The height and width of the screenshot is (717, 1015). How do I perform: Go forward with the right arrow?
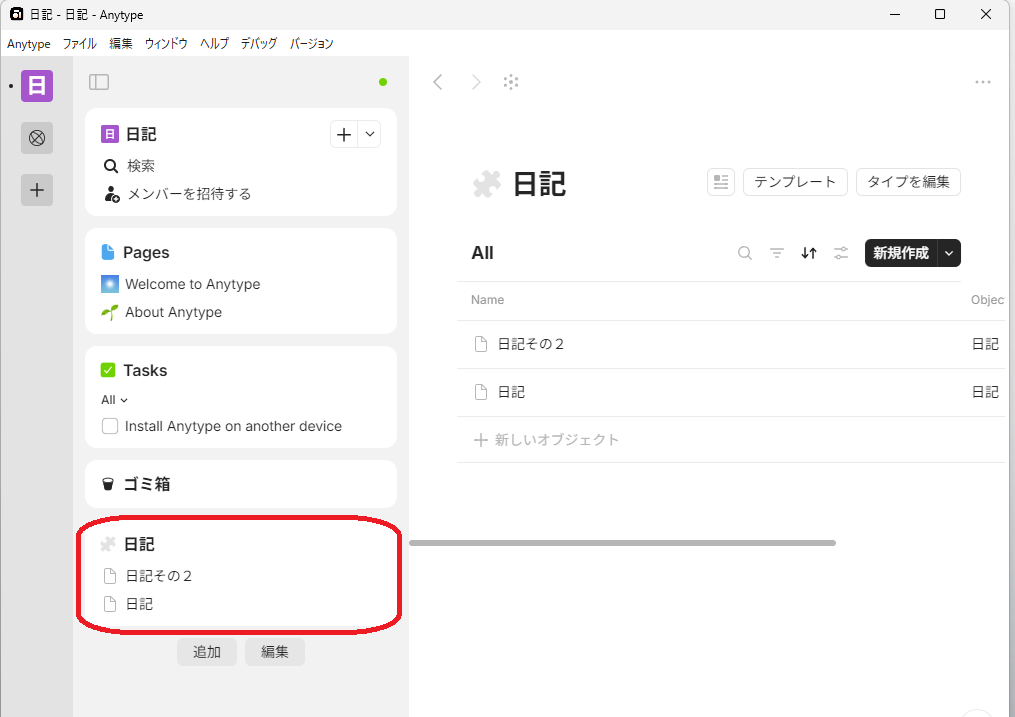coord(476,82)
